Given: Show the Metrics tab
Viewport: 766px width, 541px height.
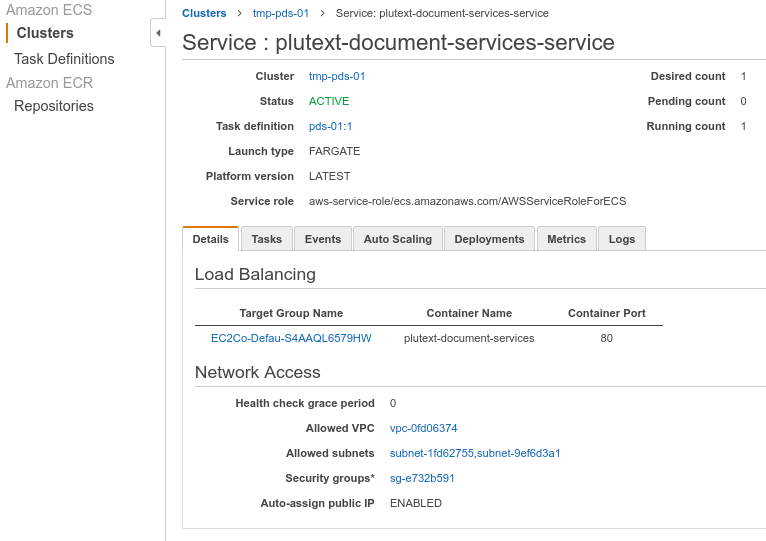Looking at the screenshot, I should (x=566, y=239).
